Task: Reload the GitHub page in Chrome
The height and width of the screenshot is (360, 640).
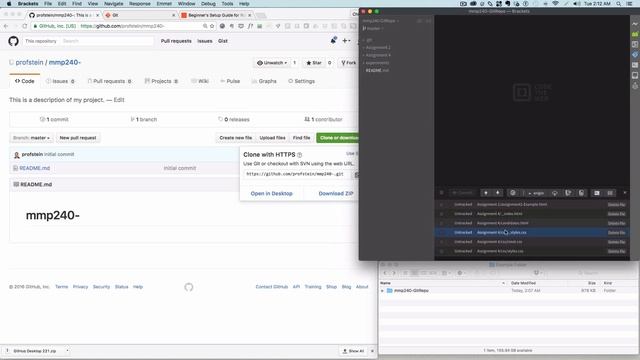Action: click(x=24, y=26)
